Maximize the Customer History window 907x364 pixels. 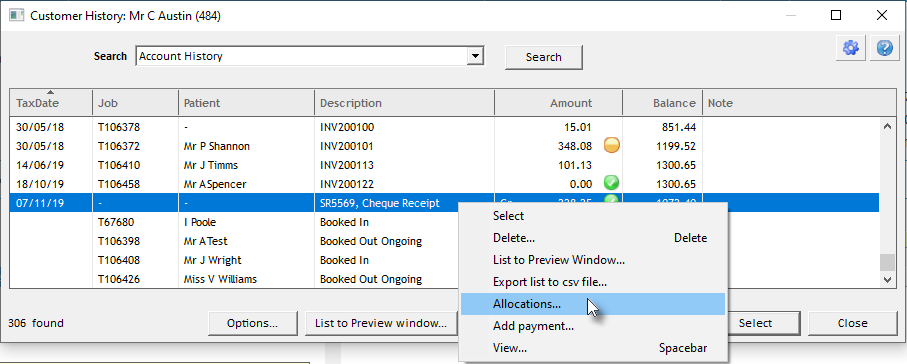point(836,16)
